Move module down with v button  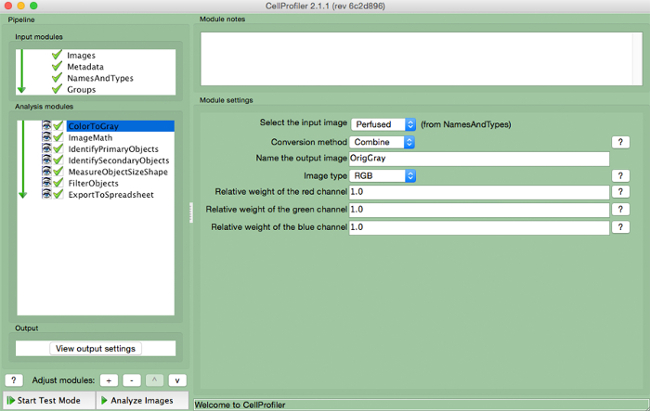click(x=177, y=380)
